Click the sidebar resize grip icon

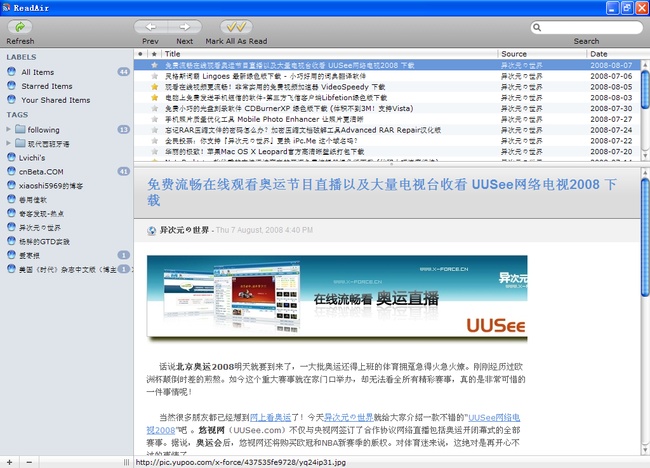pyautogui.click(x=126, y=462)
